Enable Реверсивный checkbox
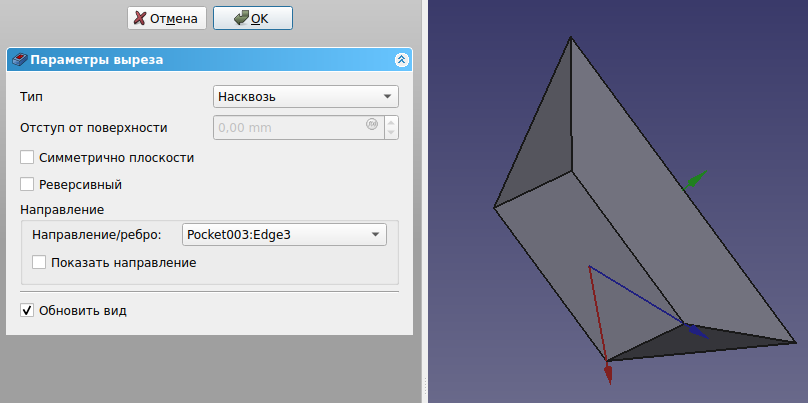Image resolution: width=808 pixels, height=403 pixels. [x=27, y=184]
